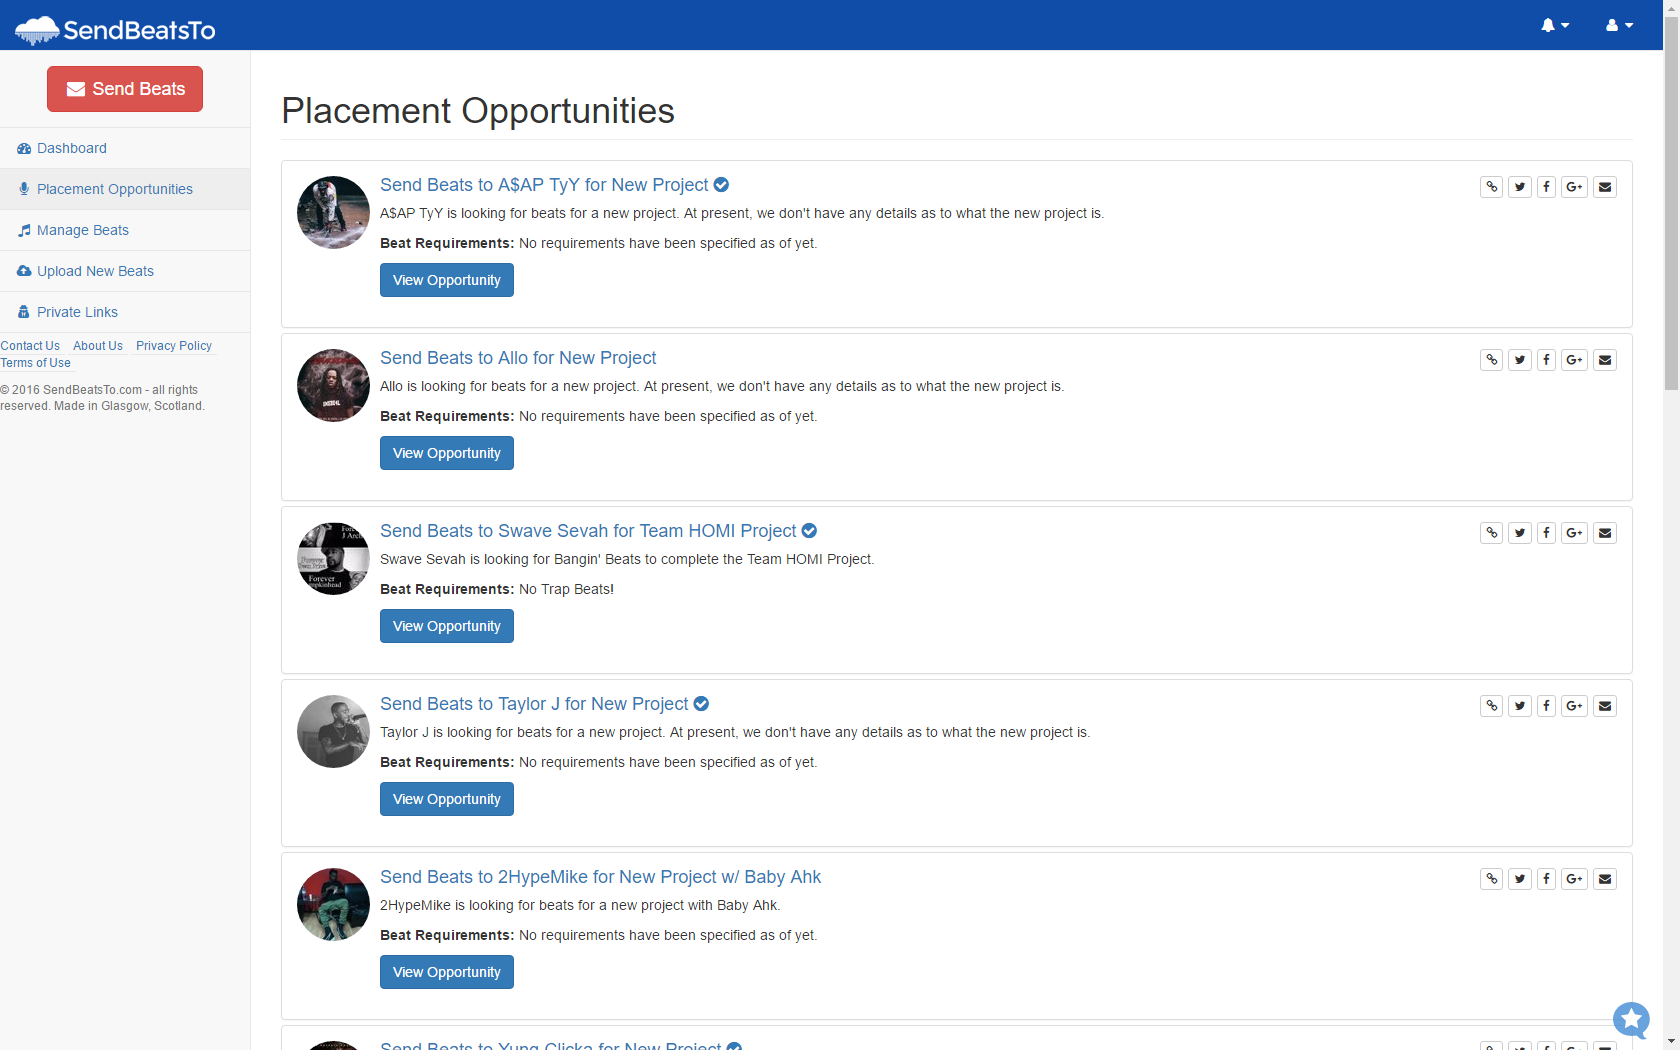This screenshot has height=1050, width=1680.
Task: Open 2HypeMike New Project title link
Action: [x=600, y=877]
